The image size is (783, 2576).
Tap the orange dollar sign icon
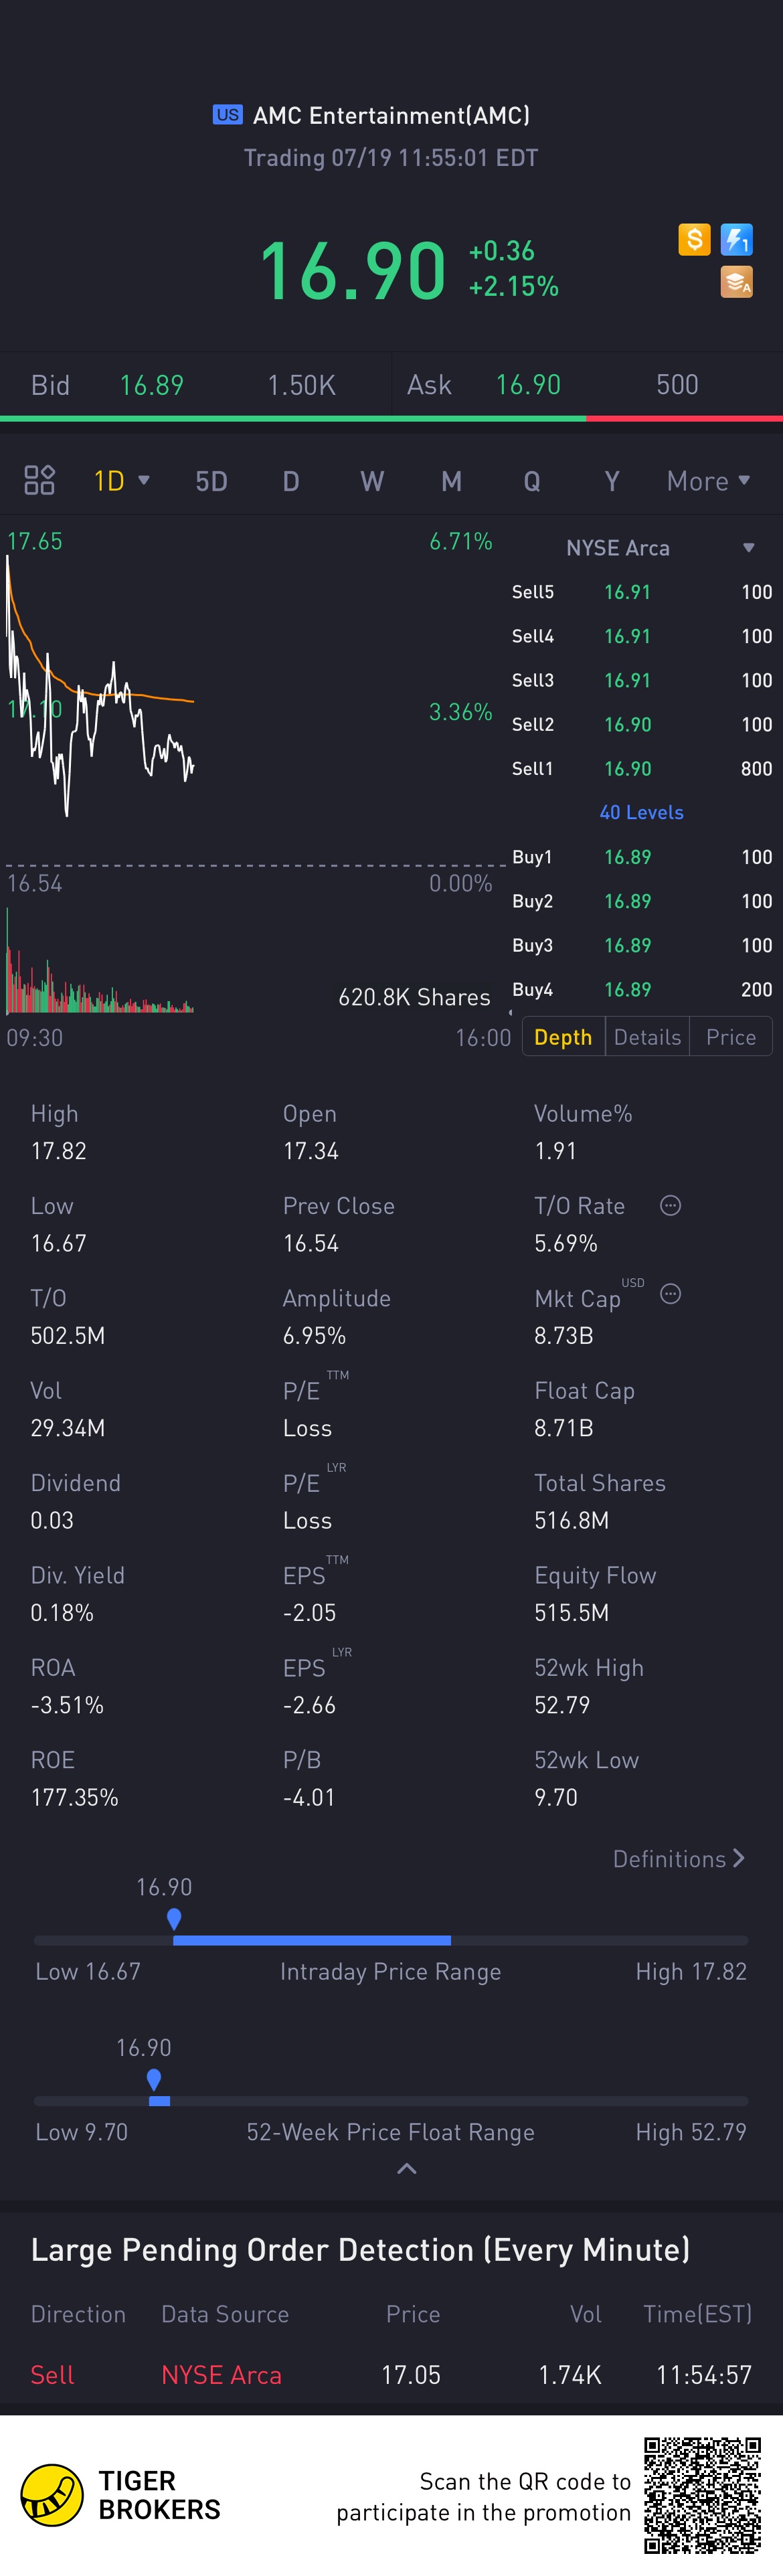pos(694,239)
